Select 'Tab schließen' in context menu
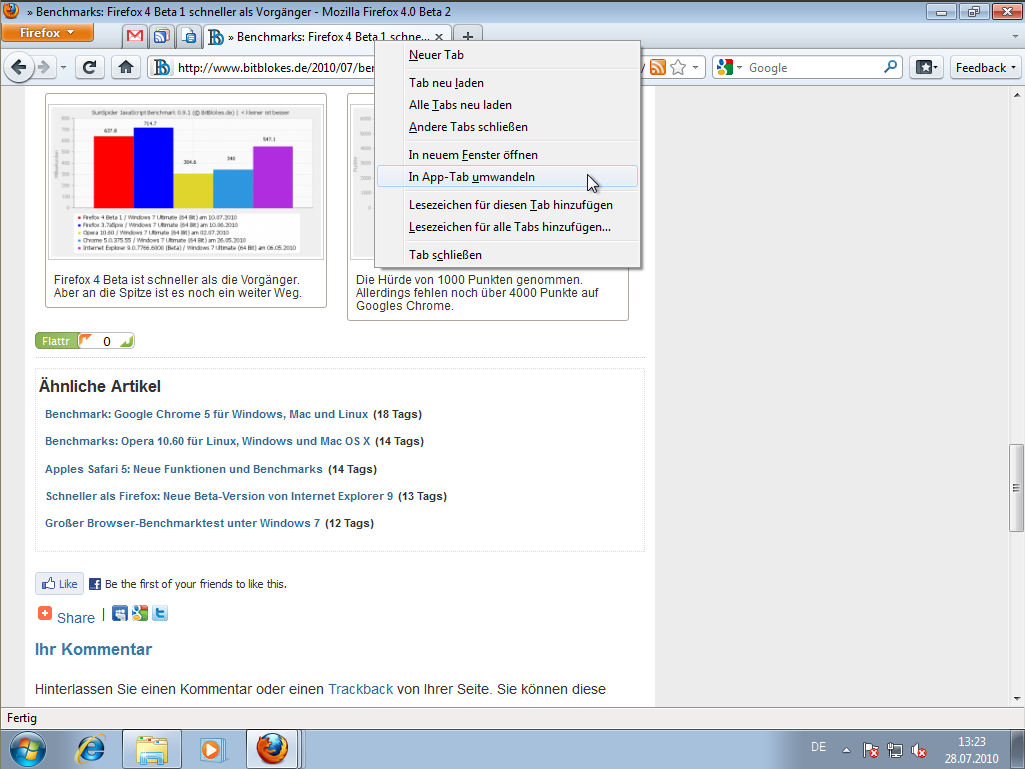This screenshot has height=769, width=1025. 507,255
